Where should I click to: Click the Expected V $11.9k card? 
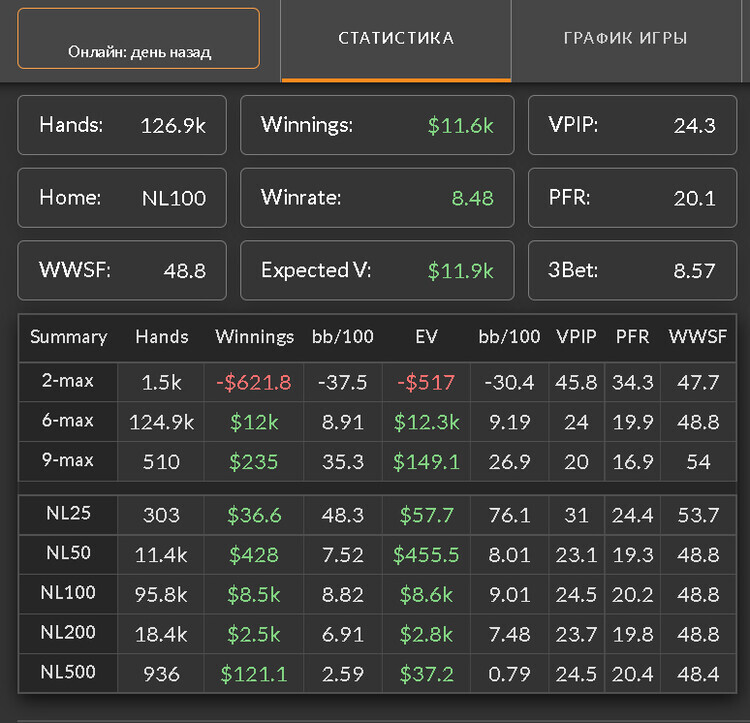pyautogui.click(x=377, y=270)
